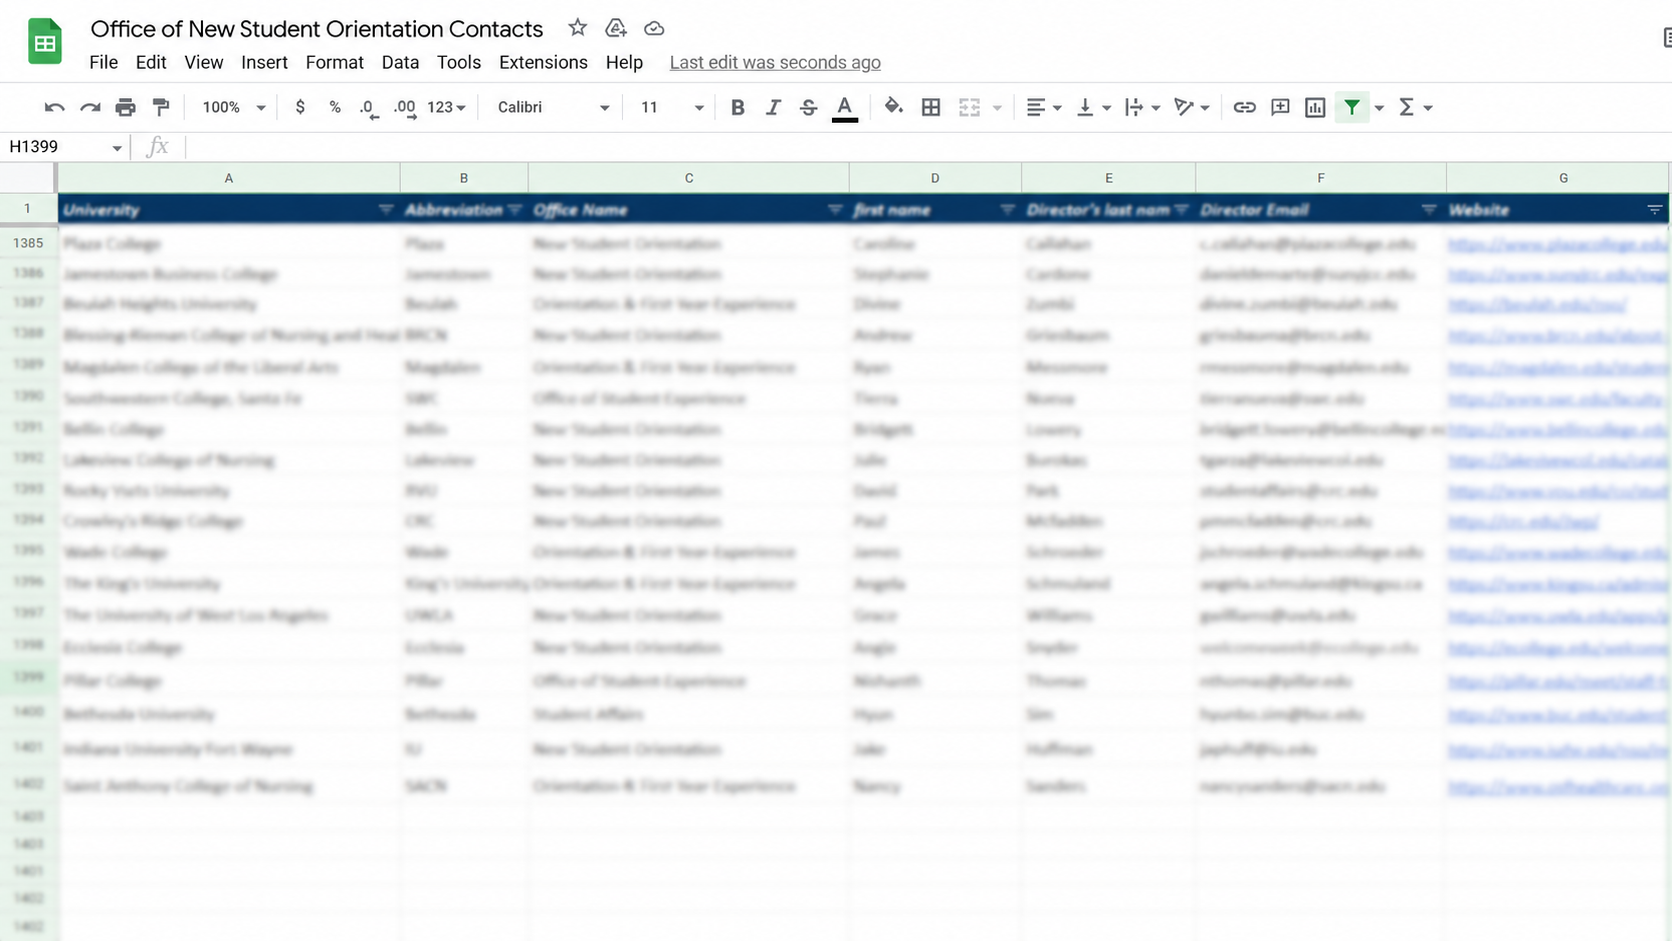Open the font size 11 dropdown
The height and width of the screenshot is (941, 1672).
pos(672,107)
